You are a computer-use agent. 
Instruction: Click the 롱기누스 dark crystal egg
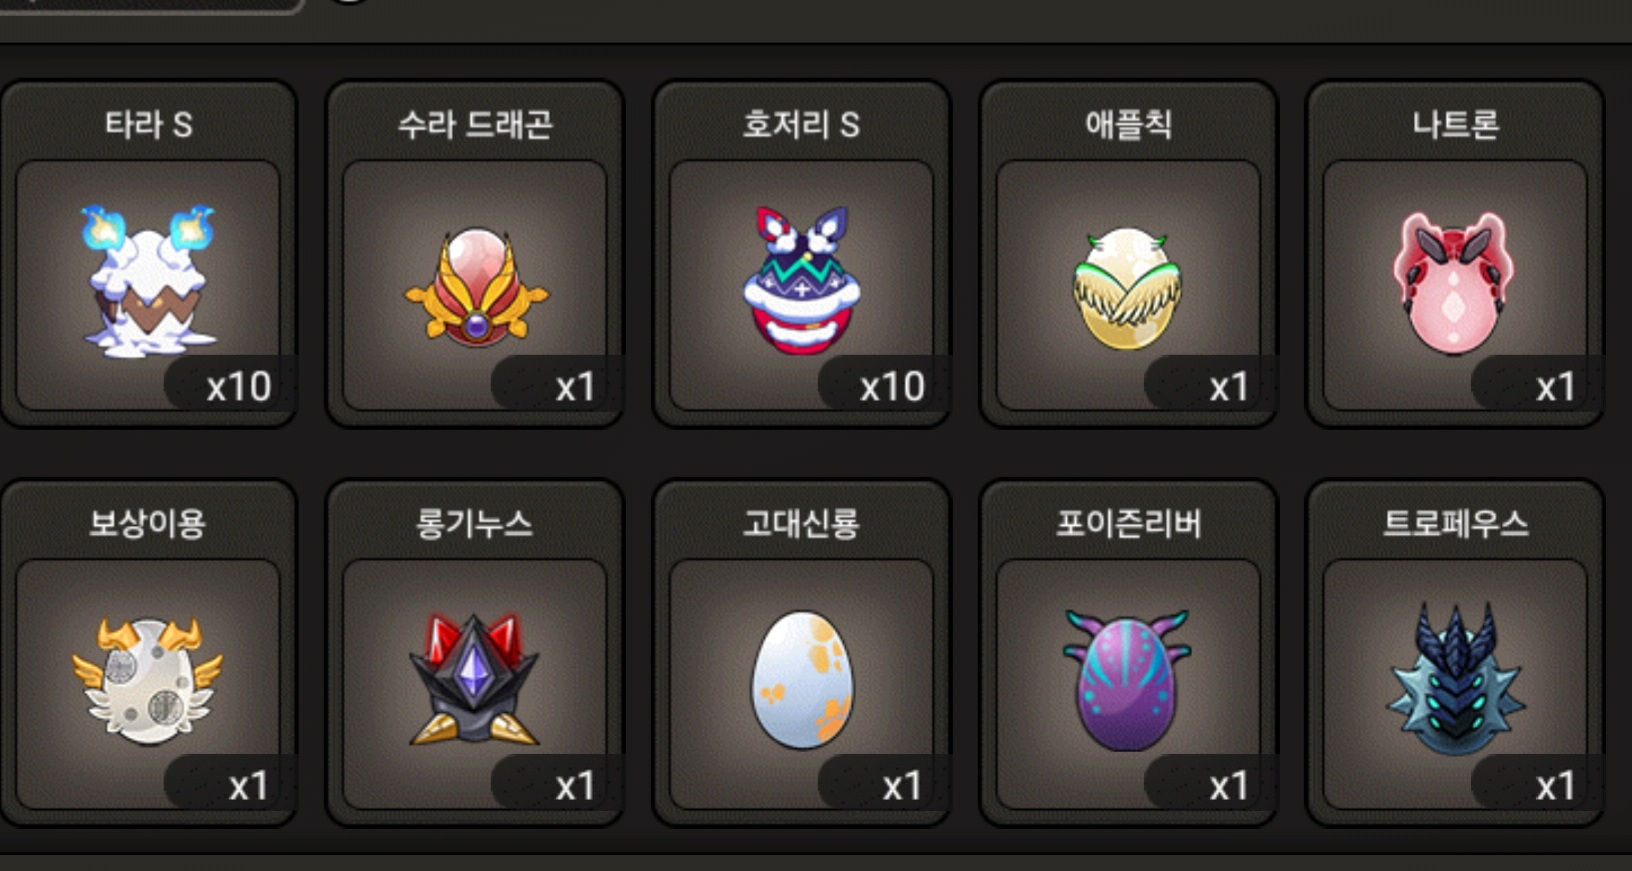coord(475,680)
